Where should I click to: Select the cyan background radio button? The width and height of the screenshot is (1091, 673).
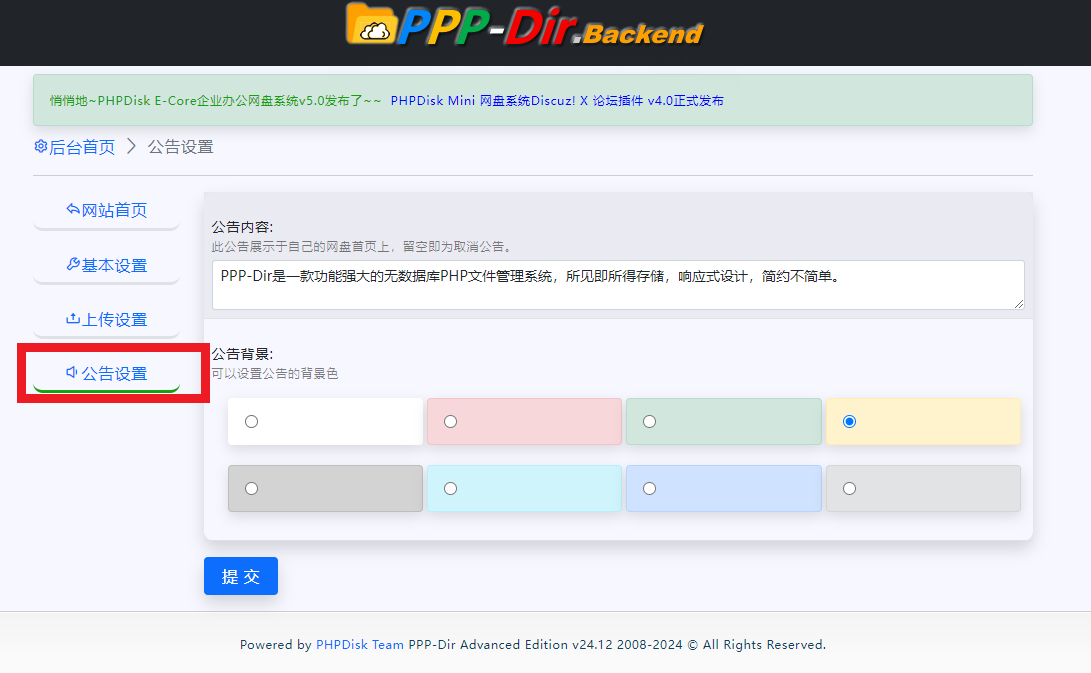click(x=451, y=489)
